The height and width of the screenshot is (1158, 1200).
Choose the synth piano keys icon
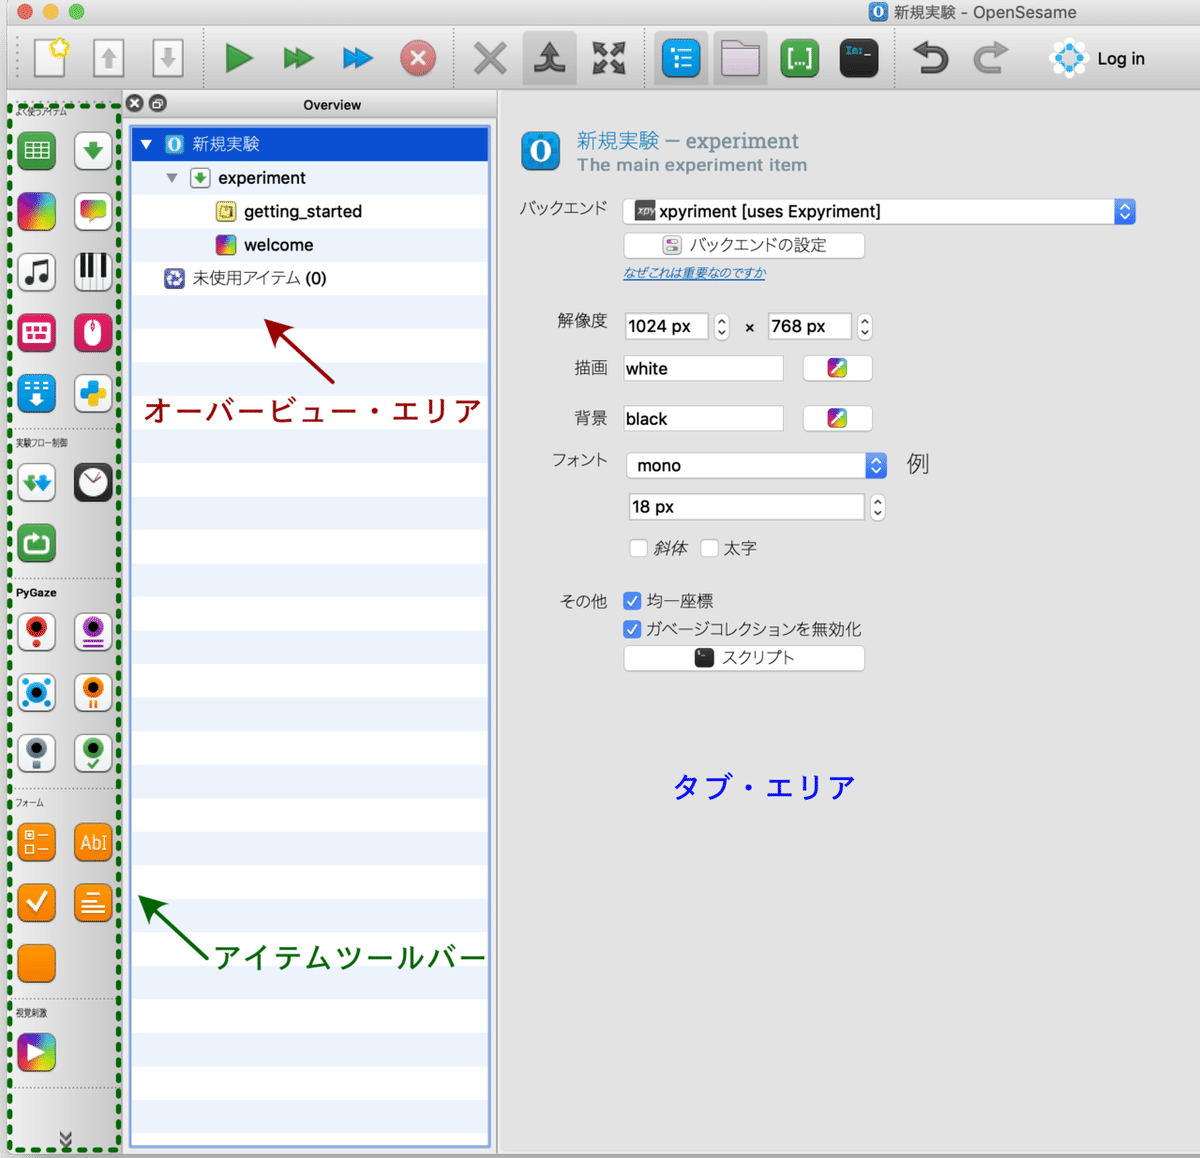[93, 272]
